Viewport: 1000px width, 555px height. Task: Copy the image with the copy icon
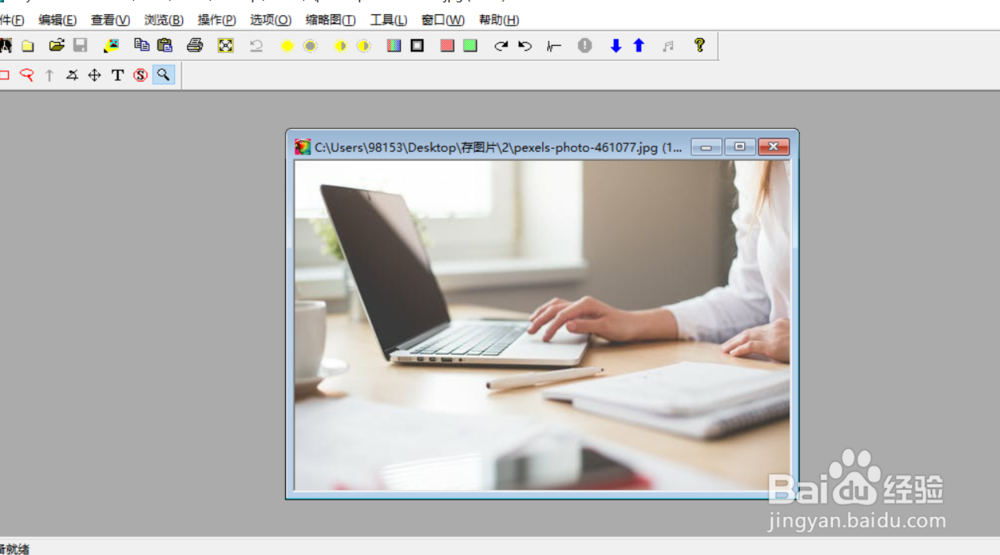click(x=142, y=45)
